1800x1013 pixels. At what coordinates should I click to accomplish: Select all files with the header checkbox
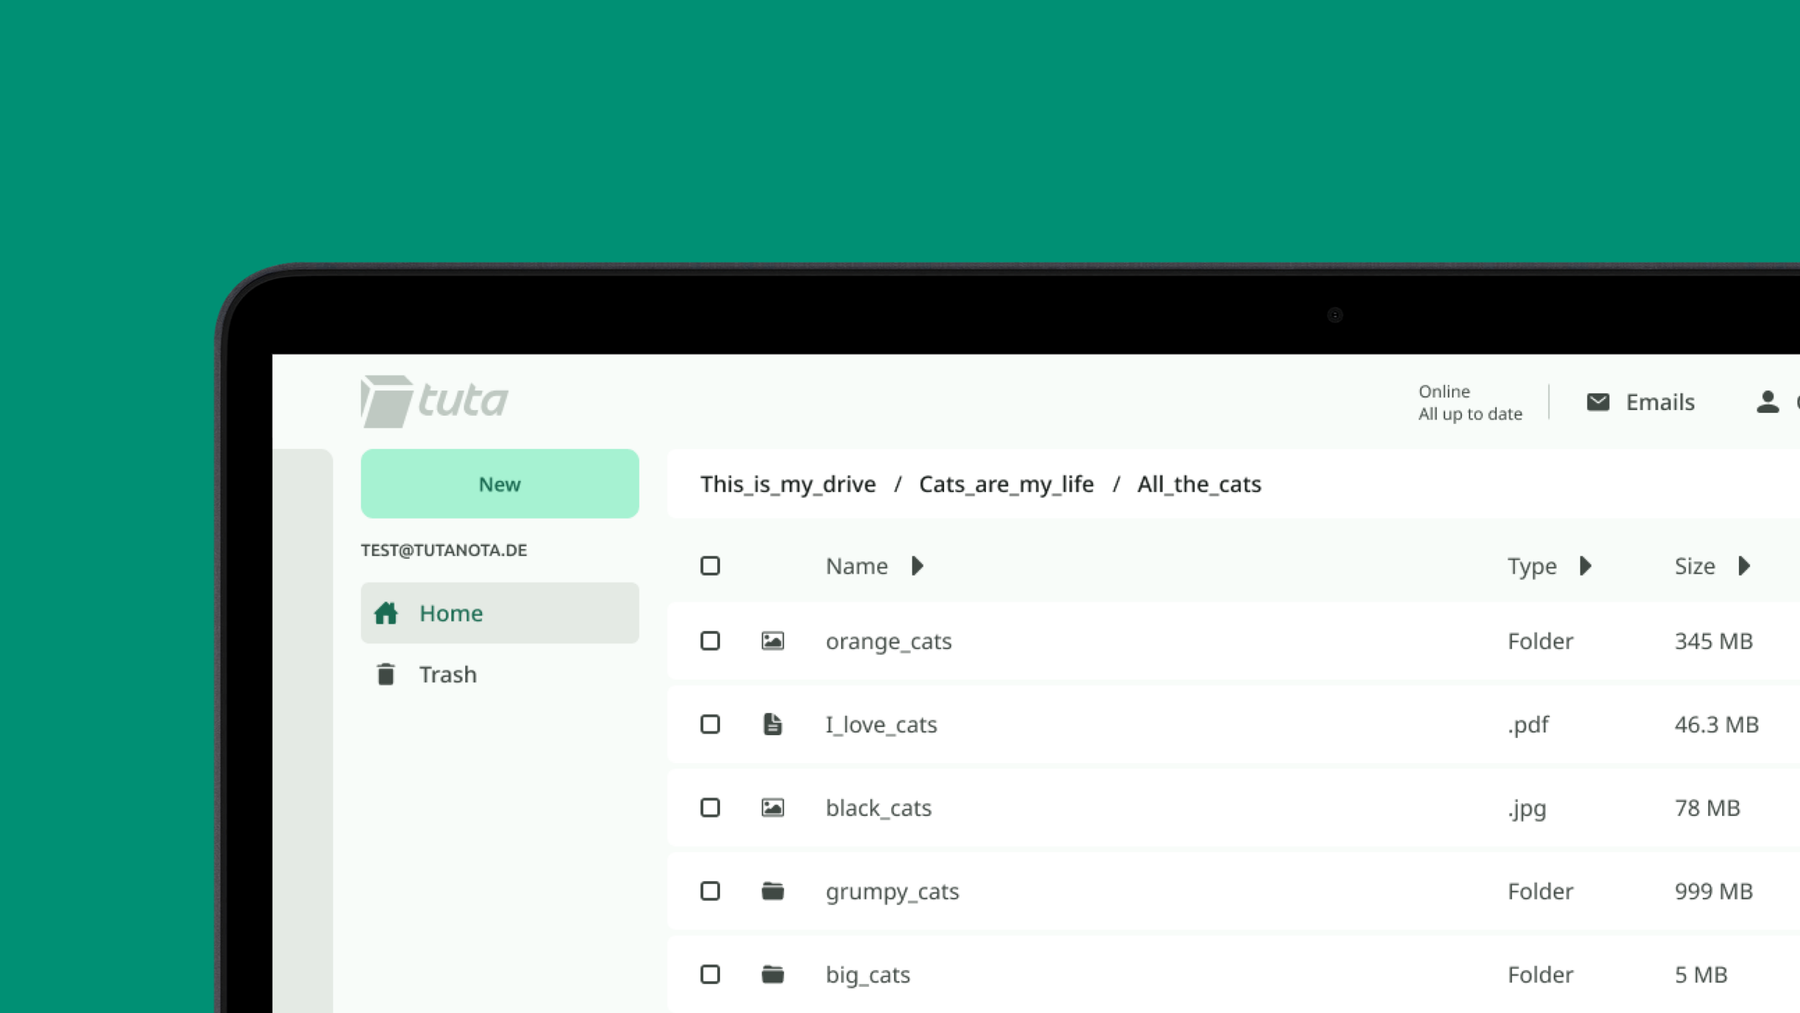710,565
